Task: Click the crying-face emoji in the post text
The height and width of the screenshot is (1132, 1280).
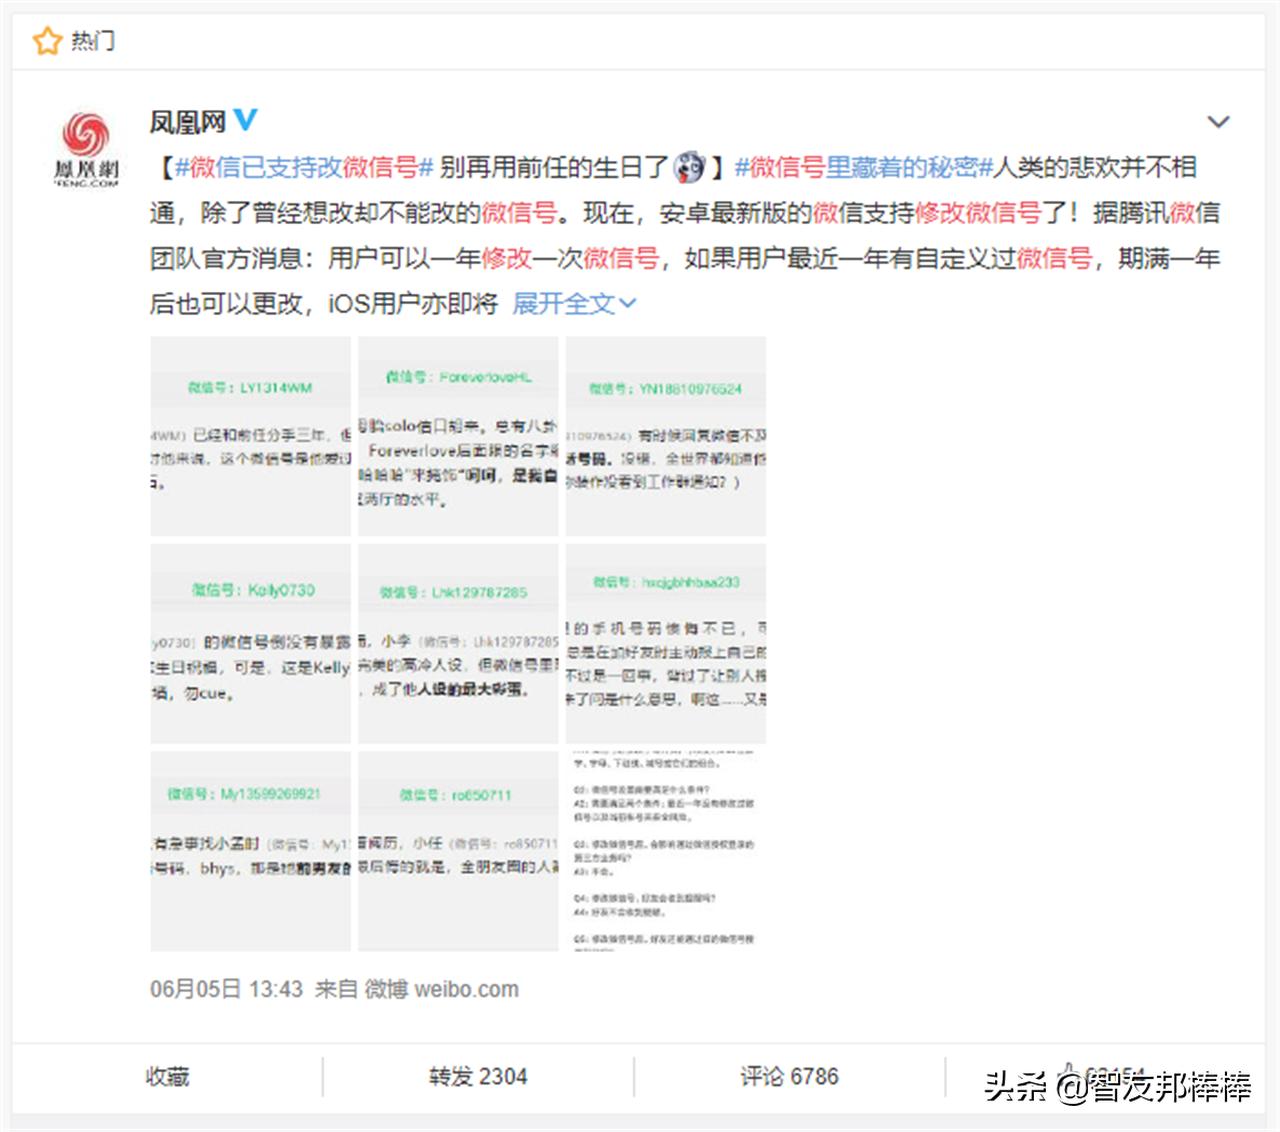Action: pos(688,166)
